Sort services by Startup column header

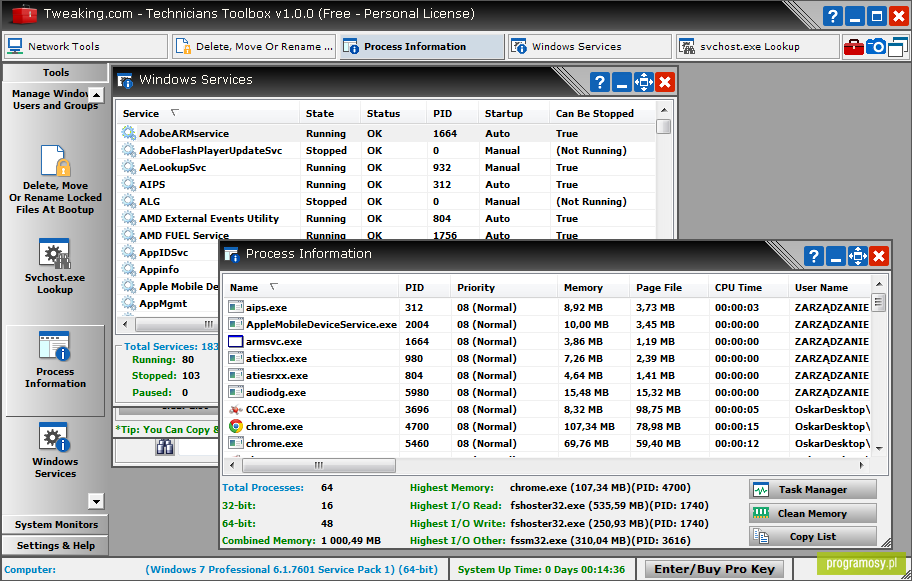tap(514, 113)
